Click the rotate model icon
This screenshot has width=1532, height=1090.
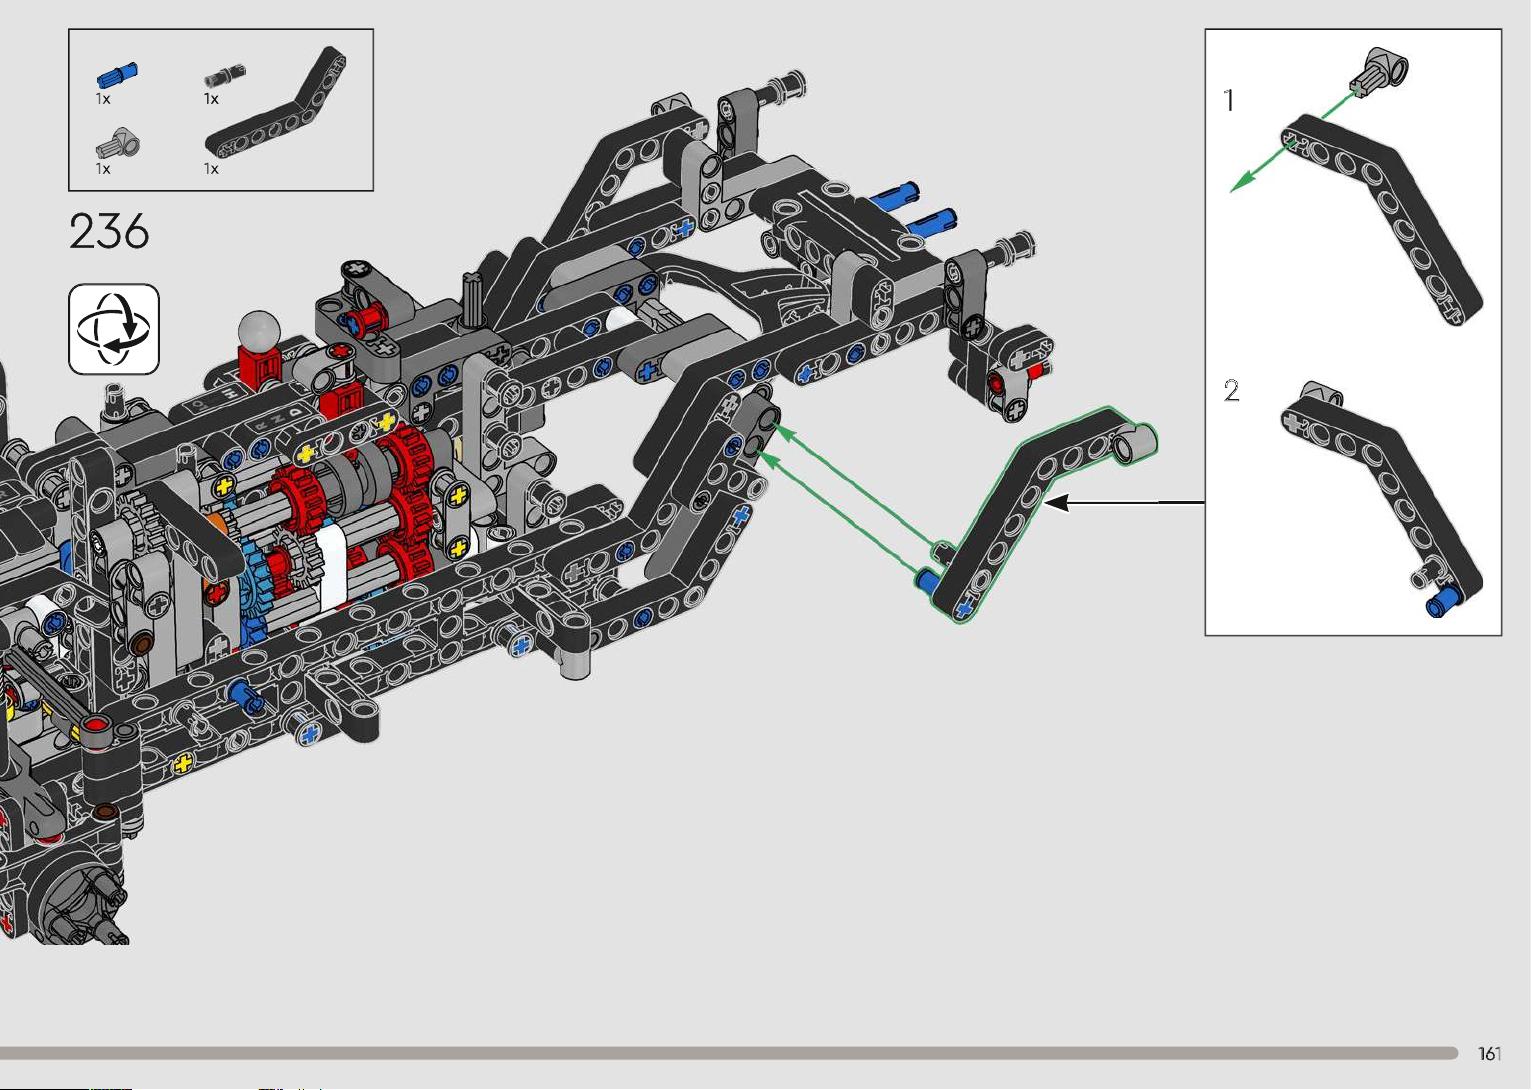click(114, 329)
